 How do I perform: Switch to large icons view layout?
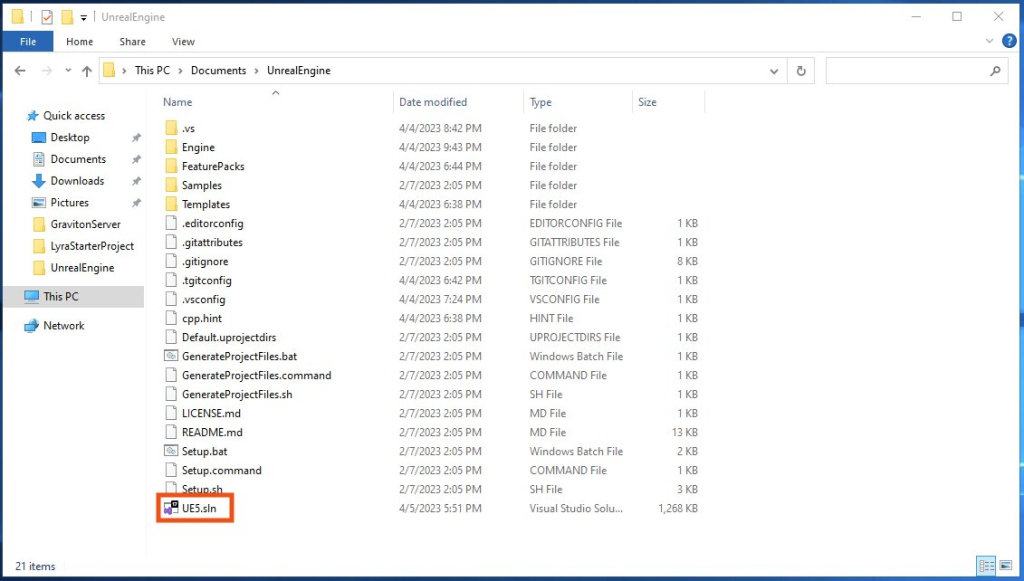coord(1006,565)
